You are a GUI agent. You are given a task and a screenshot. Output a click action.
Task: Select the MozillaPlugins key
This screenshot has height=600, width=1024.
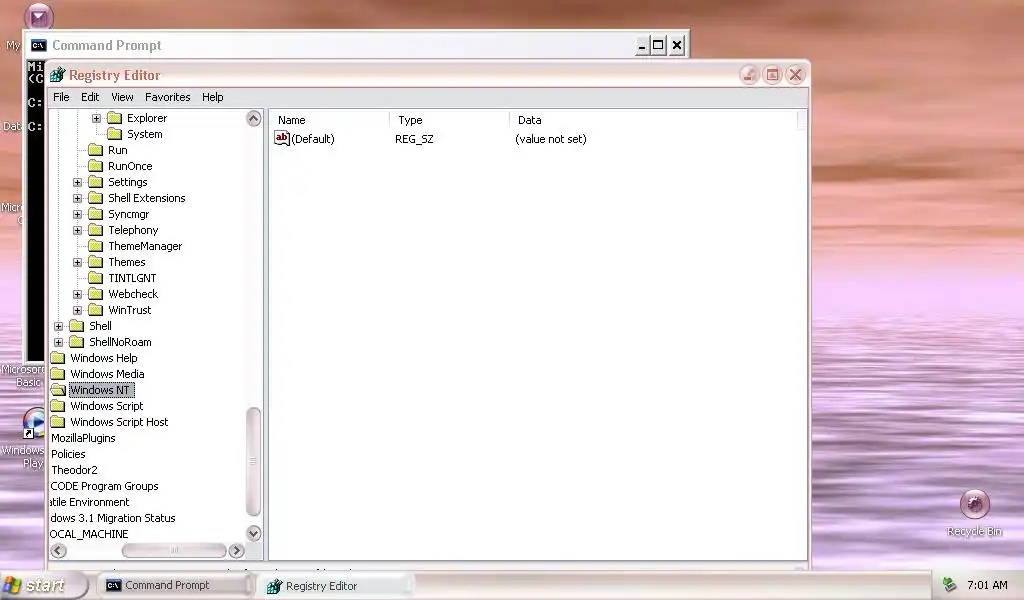tap(83, 438)
